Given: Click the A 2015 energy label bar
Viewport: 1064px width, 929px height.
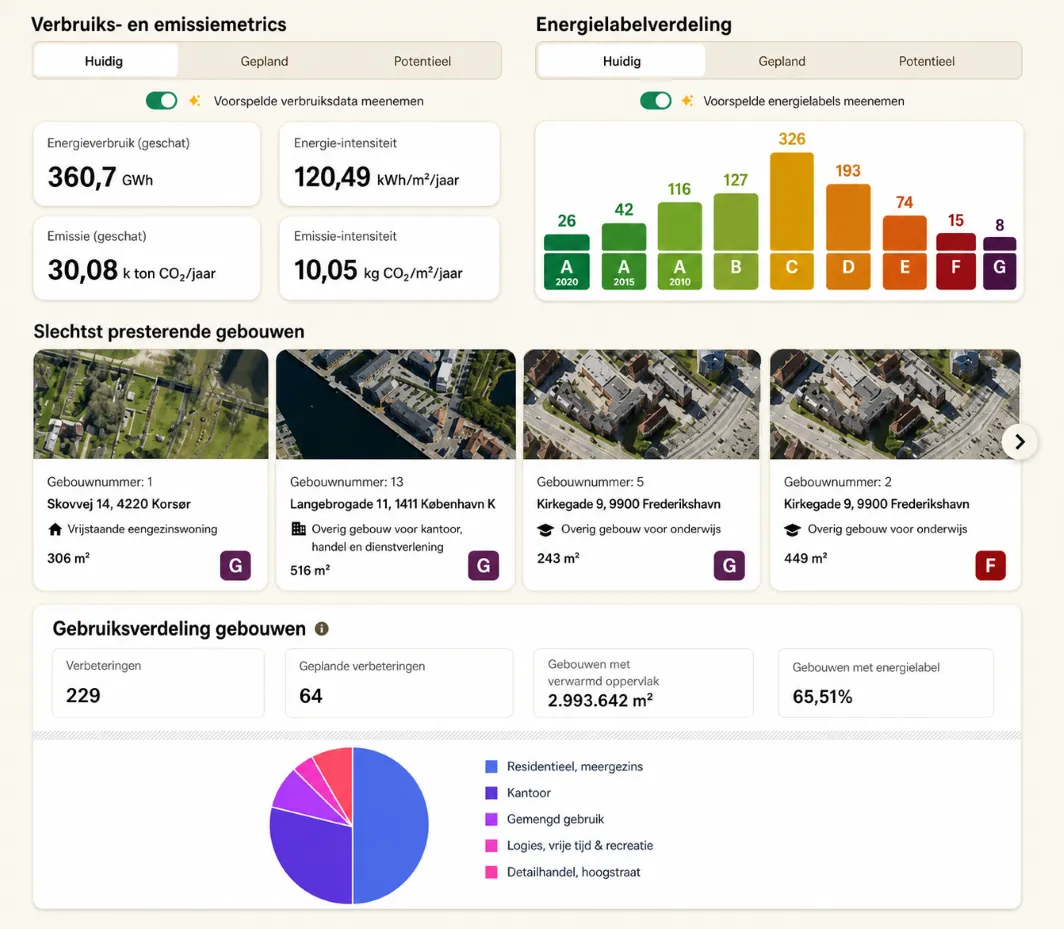Looking at the screenshot, I should (x=624, y=257).
